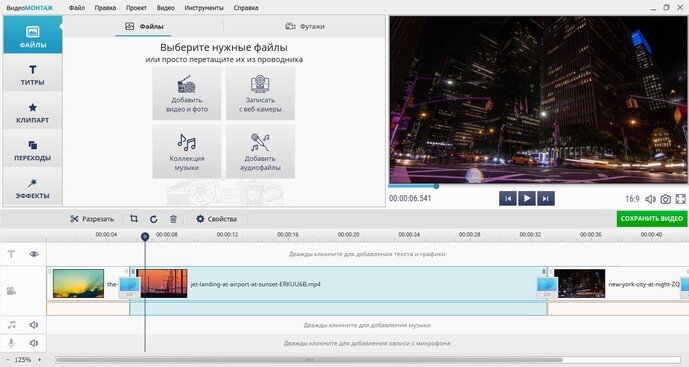Select the new-york-city-at-night clip thumbnail
Viewport: 689px width, 367px height.
579,284
